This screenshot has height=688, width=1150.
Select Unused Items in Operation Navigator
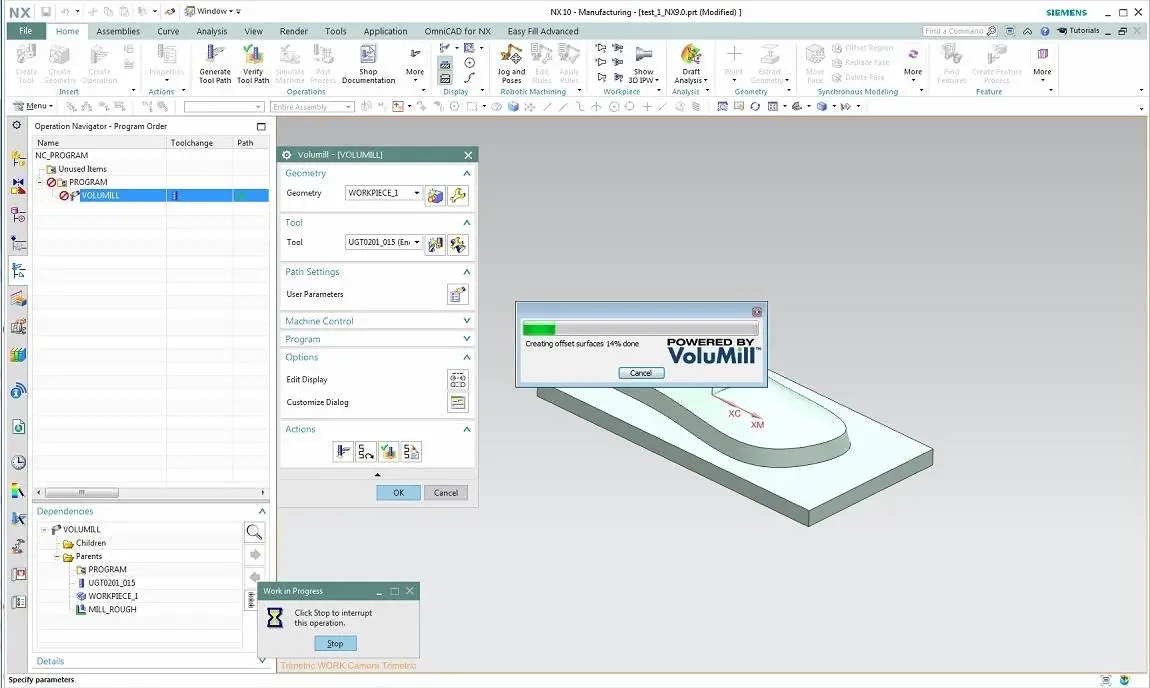tap(82, 169)
